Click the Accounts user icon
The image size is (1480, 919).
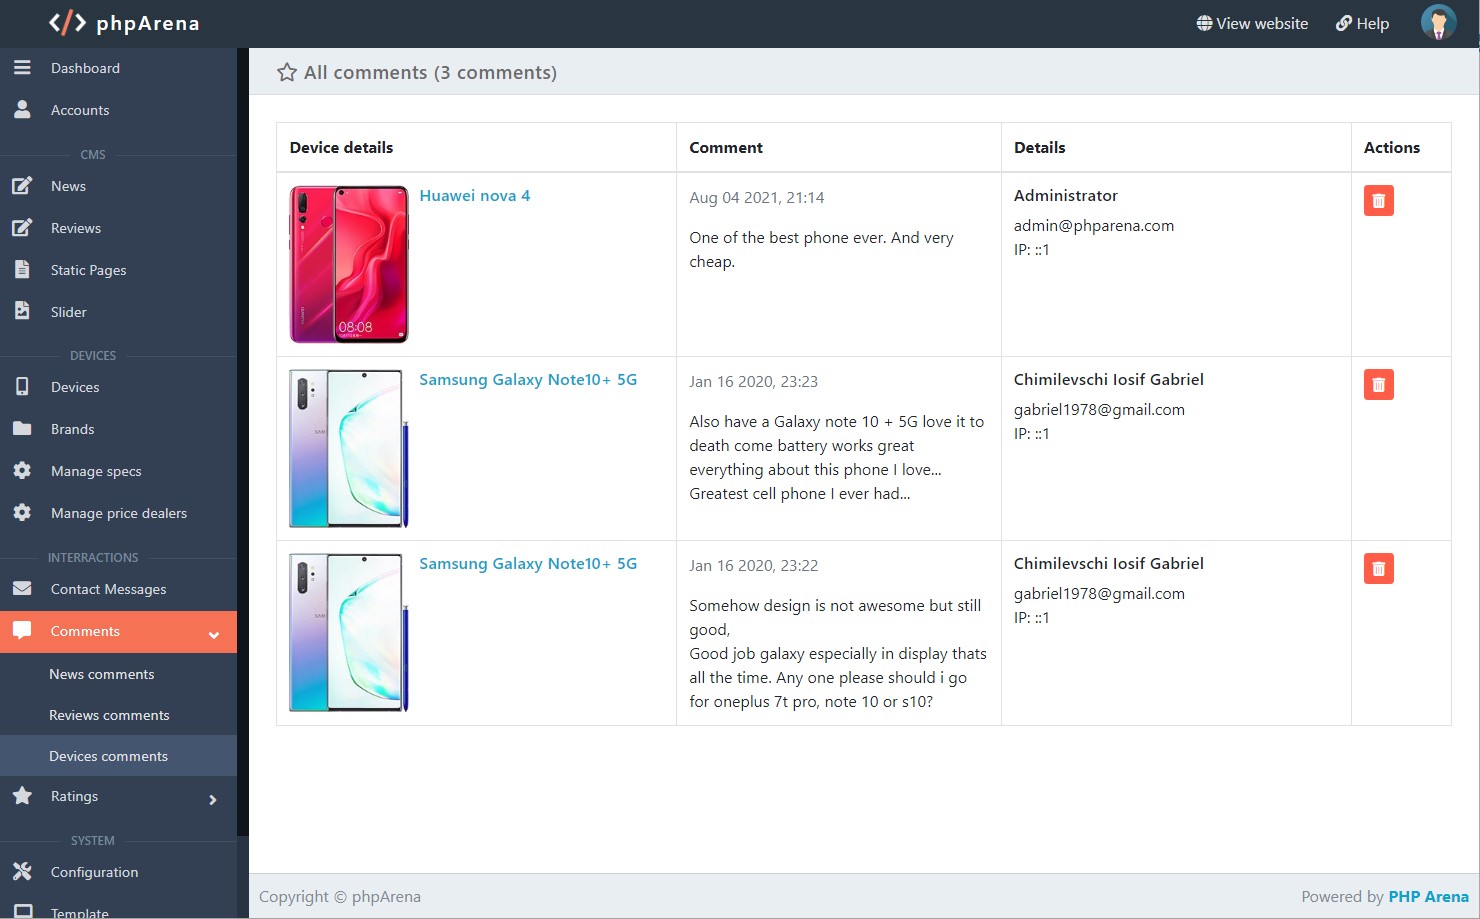(x=22, y=110)
